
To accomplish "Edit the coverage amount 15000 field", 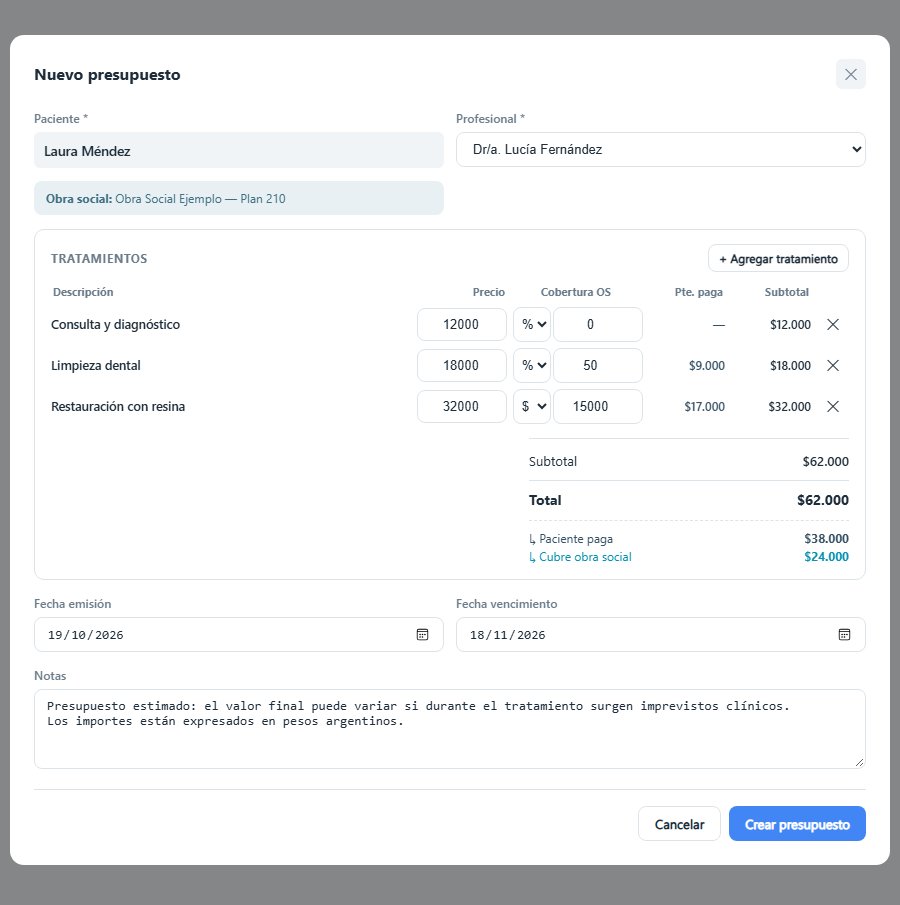I will pyautogui.click(x=597, y=406).
